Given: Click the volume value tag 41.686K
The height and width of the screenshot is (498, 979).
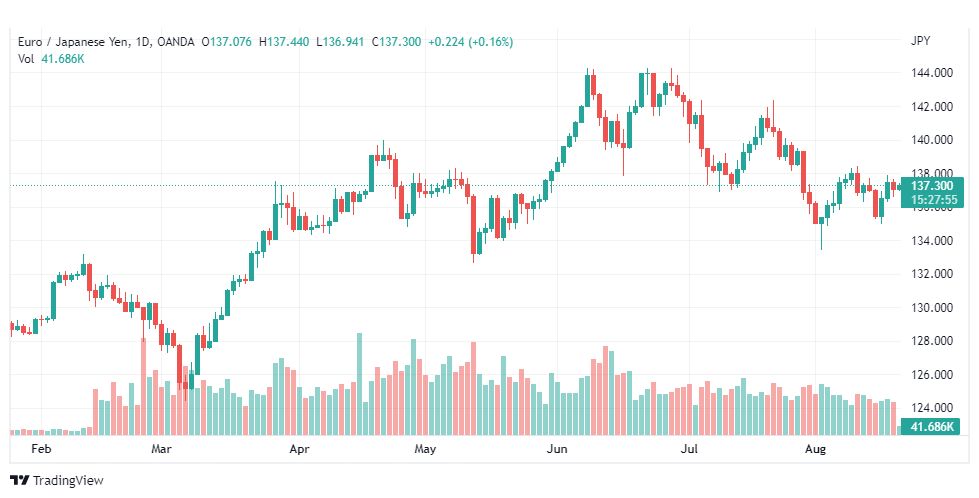Looking at the screenshot, I should click(x=932, y=427).
